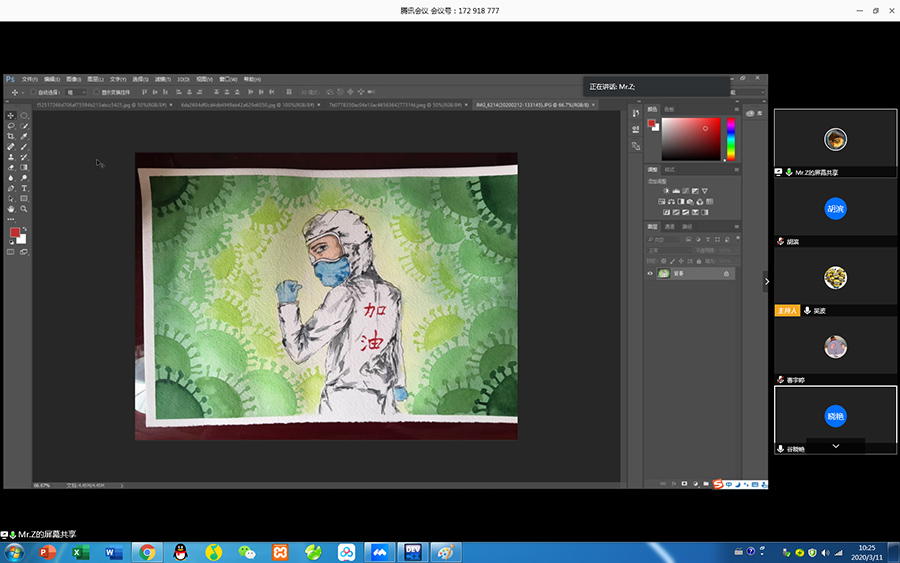Open the layer blend mode dropdown
This screenshot has height=563, width=900.
coord(668,250)
